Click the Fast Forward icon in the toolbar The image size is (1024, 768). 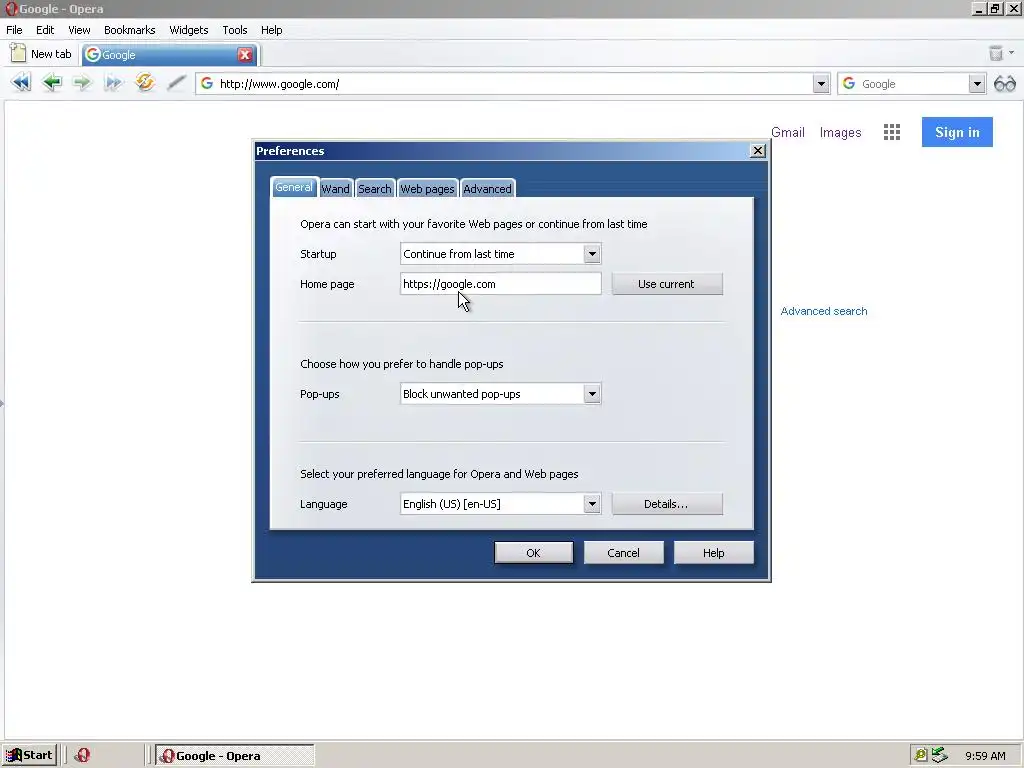113,82
